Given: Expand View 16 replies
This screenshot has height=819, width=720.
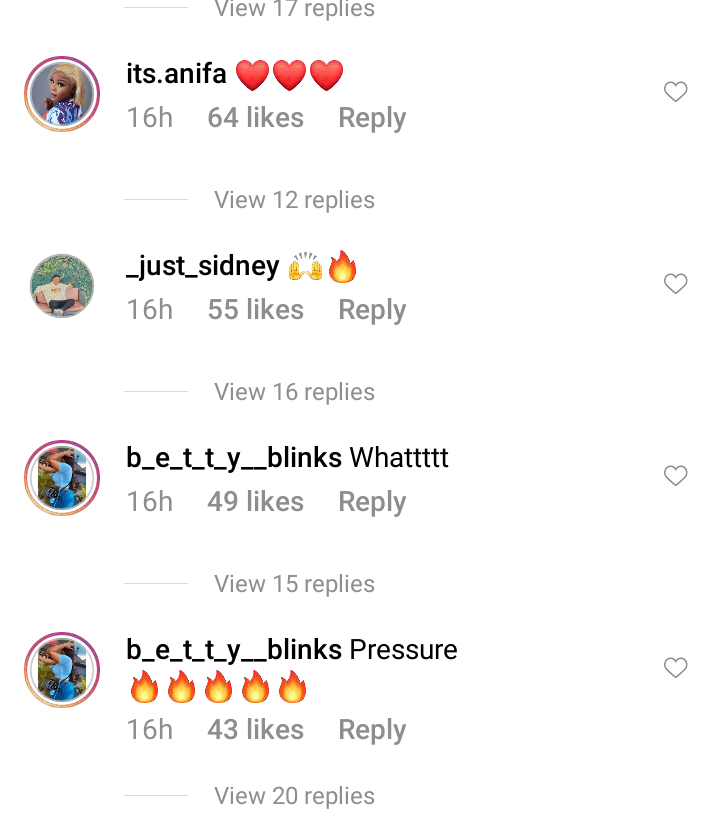Looking at the screenshot, I should (x=294, y=392).
